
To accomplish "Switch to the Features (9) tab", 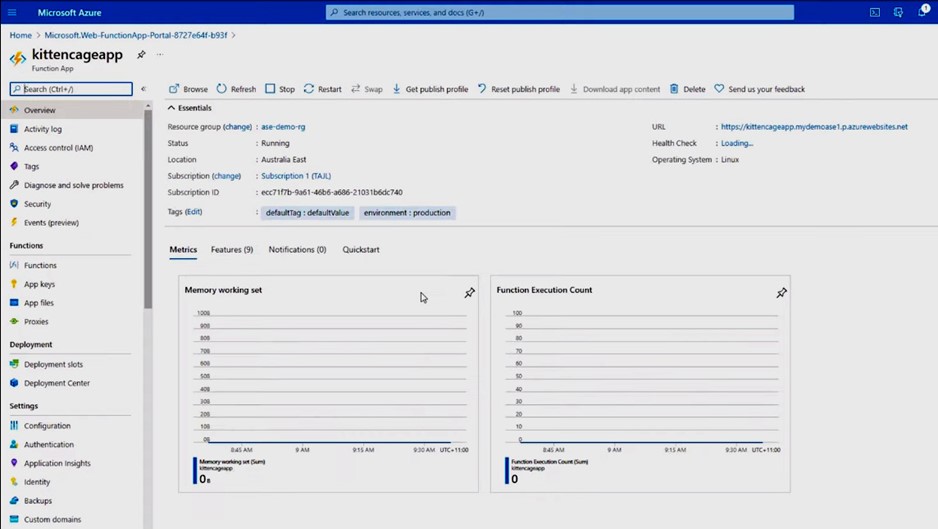I will point(232,250).
